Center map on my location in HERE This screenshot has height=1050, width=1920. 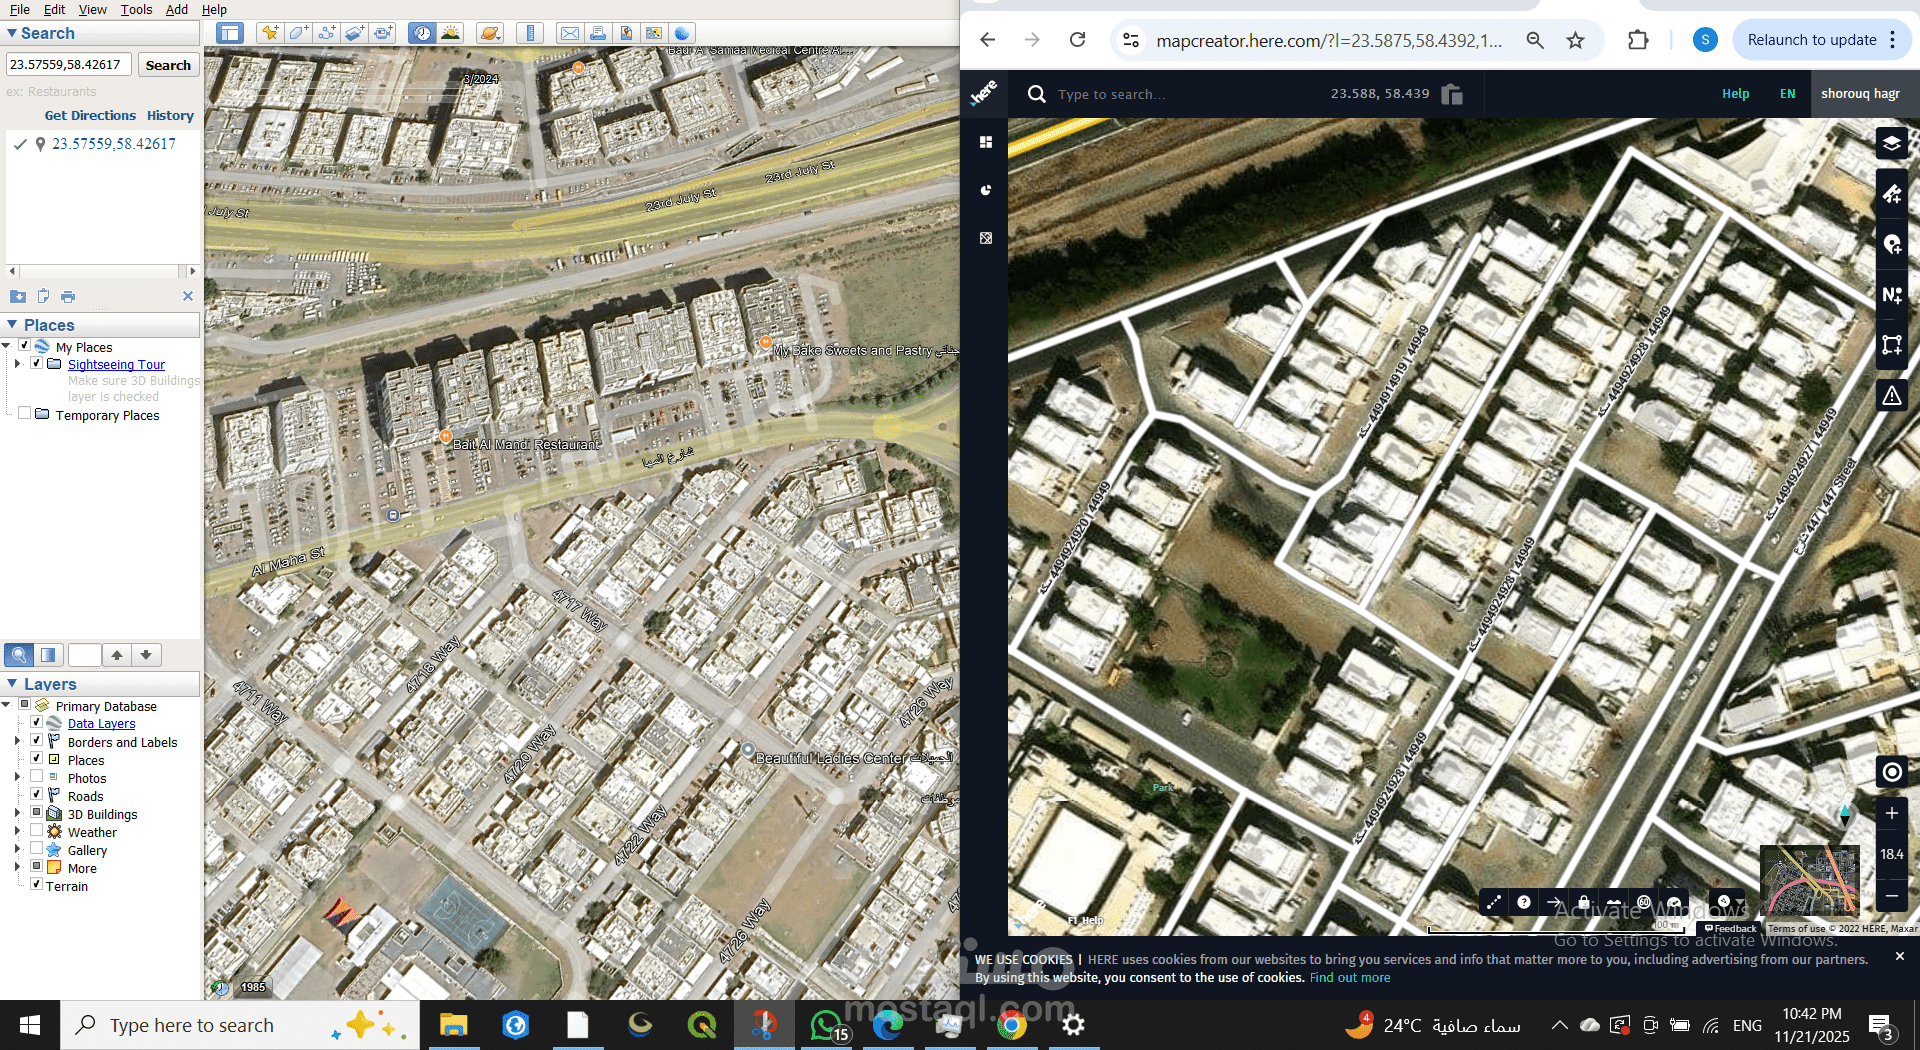click(1891, 772)
